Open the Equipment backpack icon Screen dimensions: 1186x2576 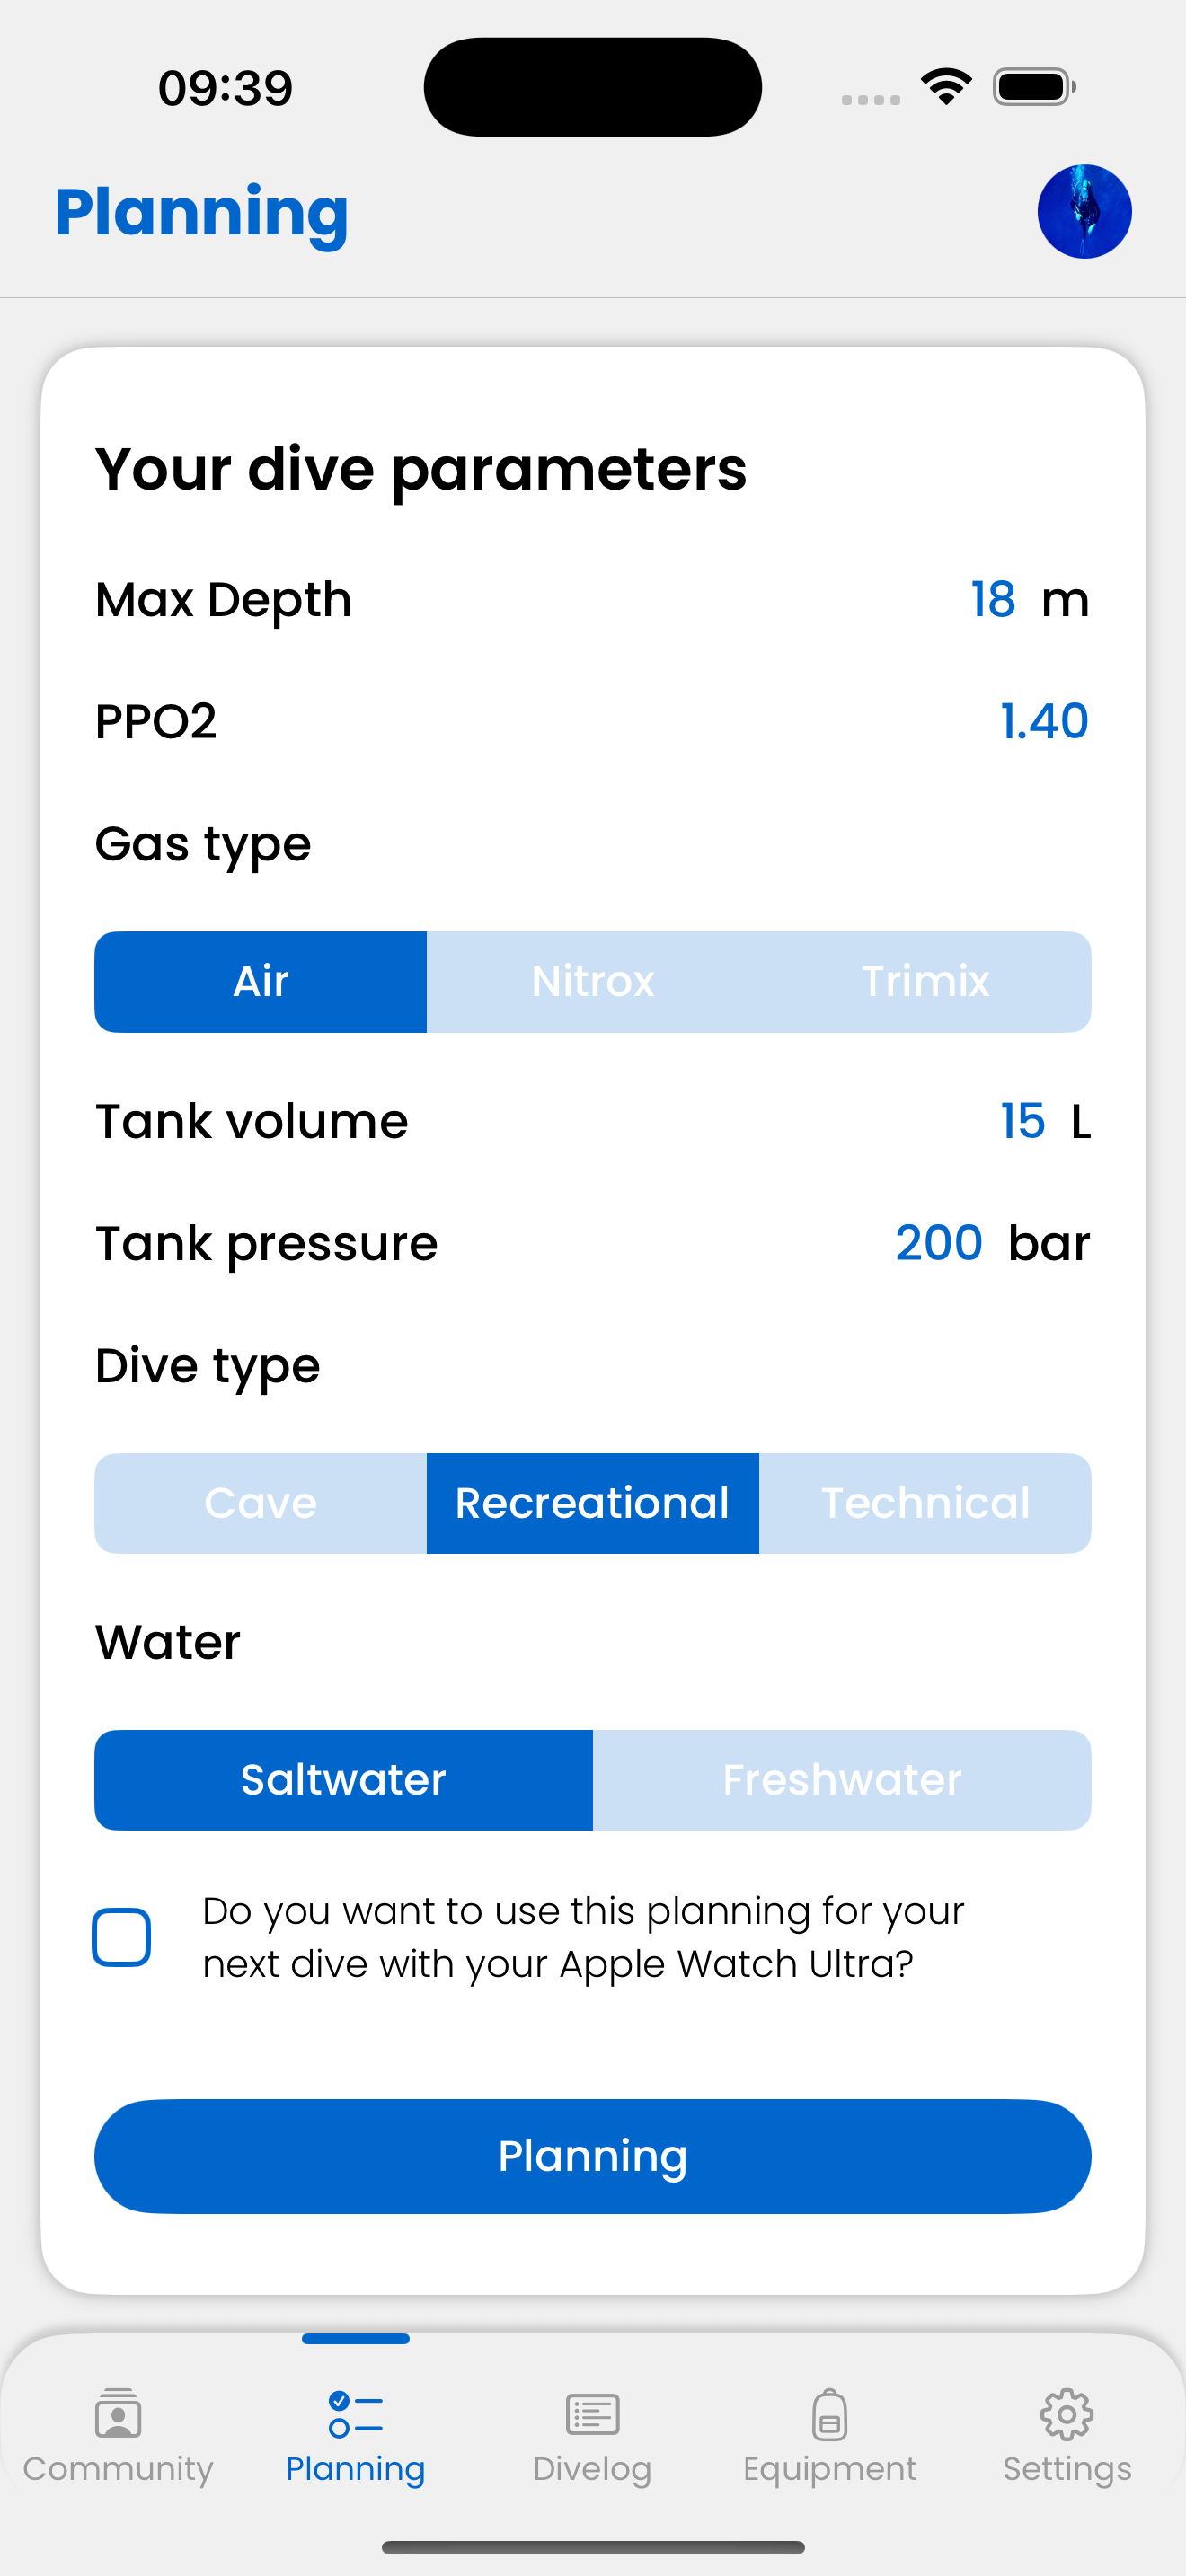pos(829,2414)
